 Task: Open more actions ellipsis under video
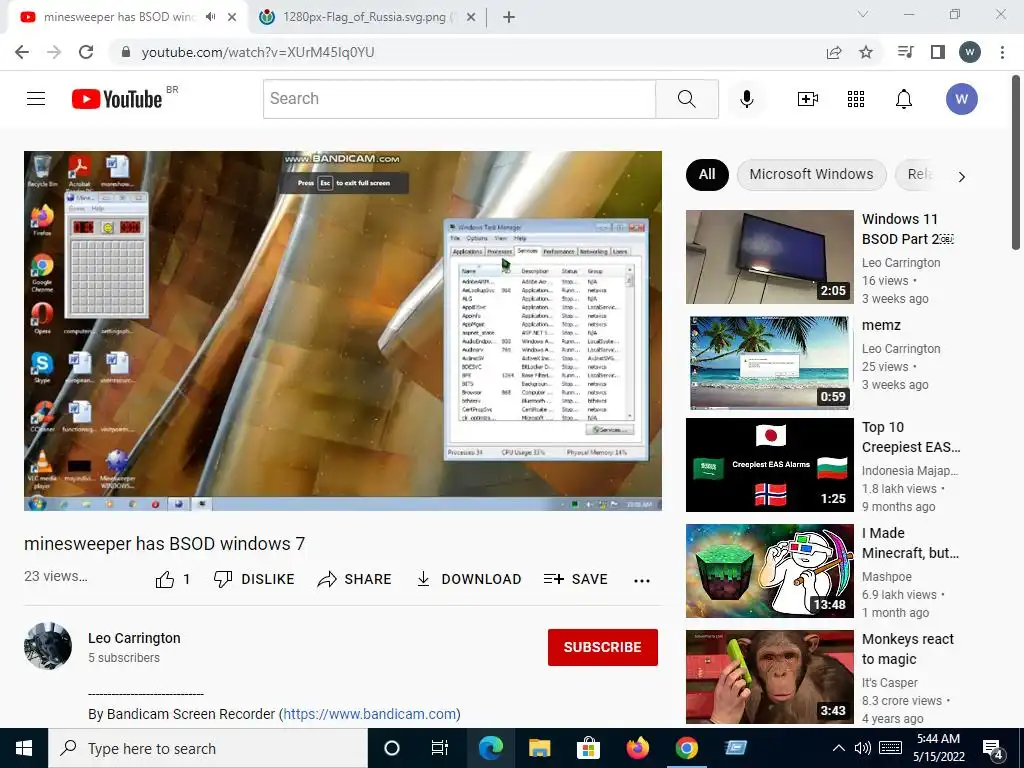pyautogui.click(x=642, y=581)
